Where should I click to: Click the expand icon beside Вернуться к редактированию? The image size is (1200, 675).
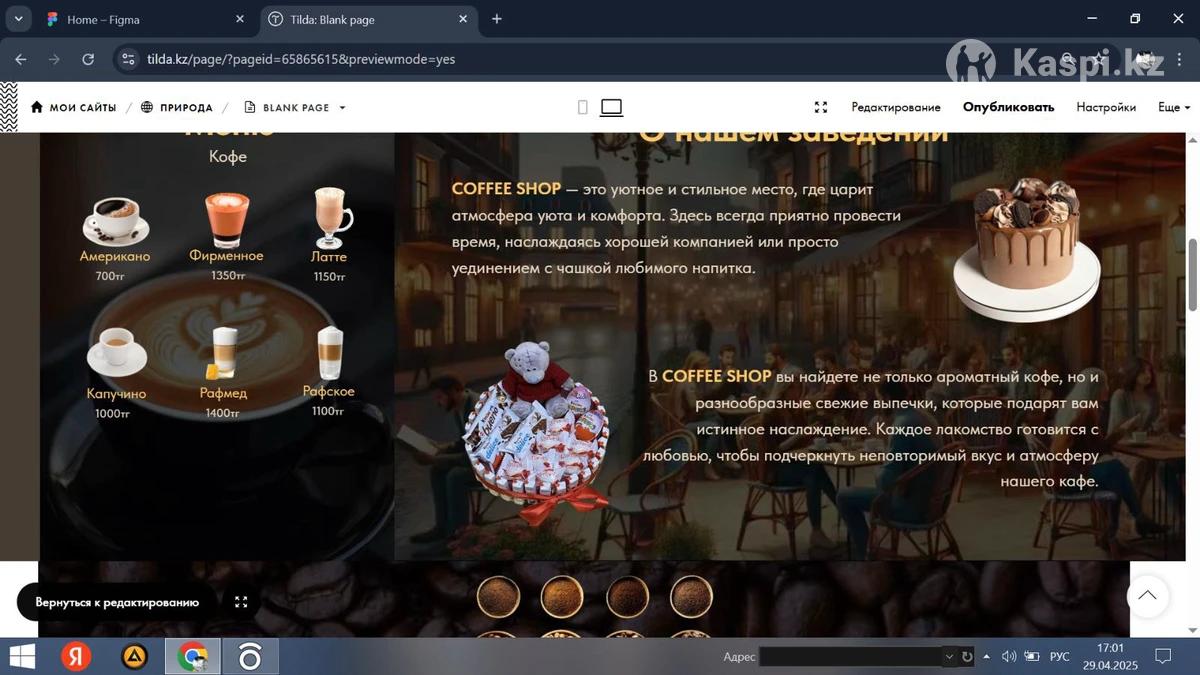(x=241, y=602)
